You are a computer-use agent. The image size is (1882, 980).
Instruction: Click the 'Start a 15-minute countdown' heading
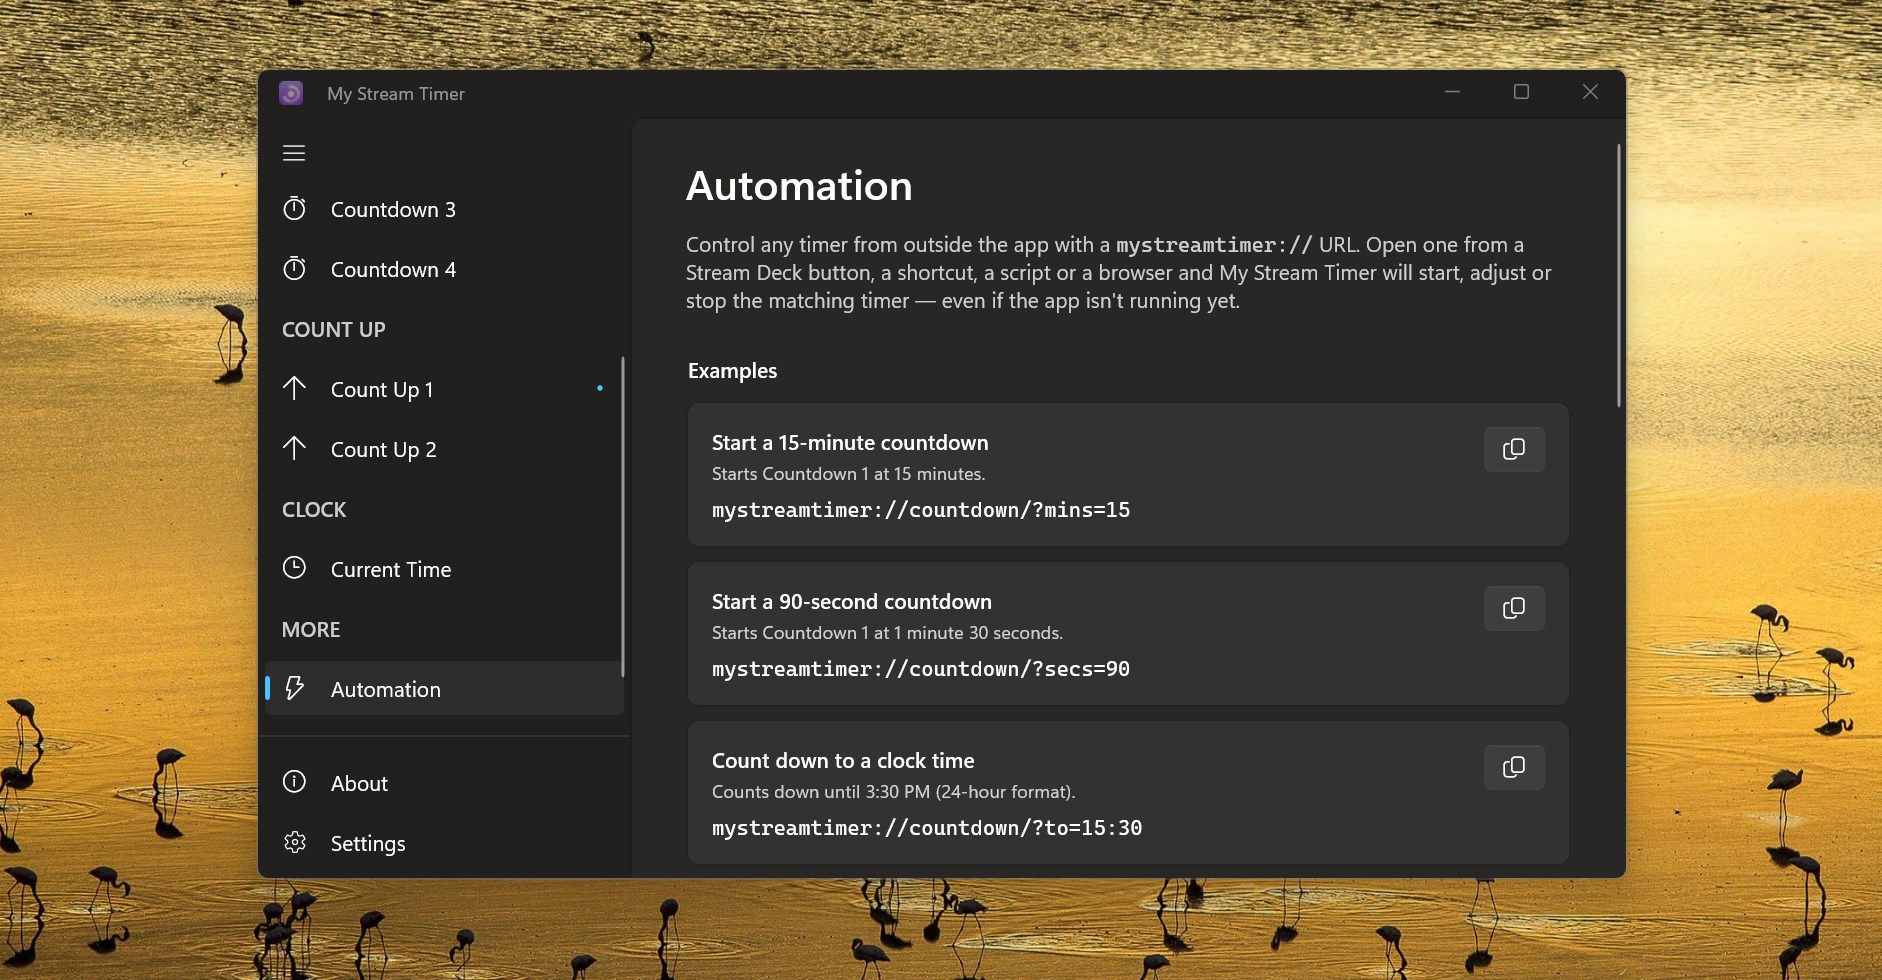(850, 443)
